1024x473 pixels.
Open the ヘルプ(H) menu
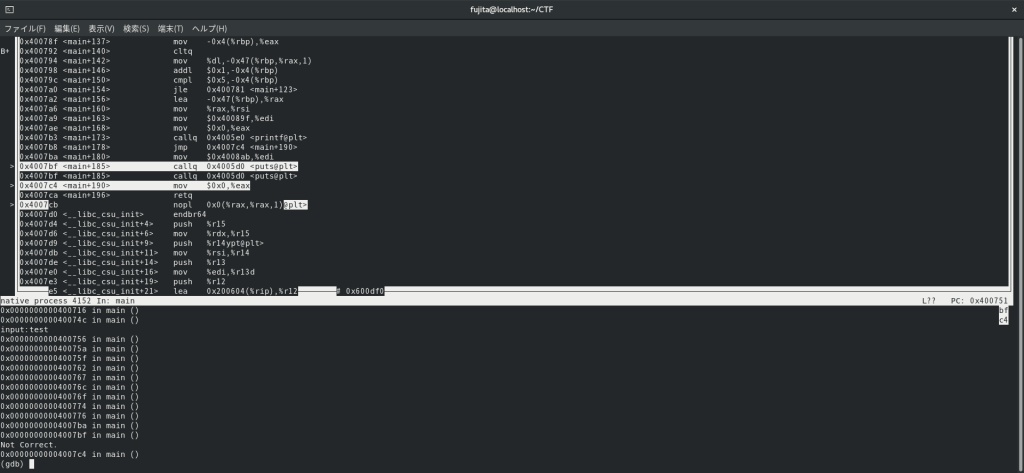pyautogui.click(x=209, y=29)
